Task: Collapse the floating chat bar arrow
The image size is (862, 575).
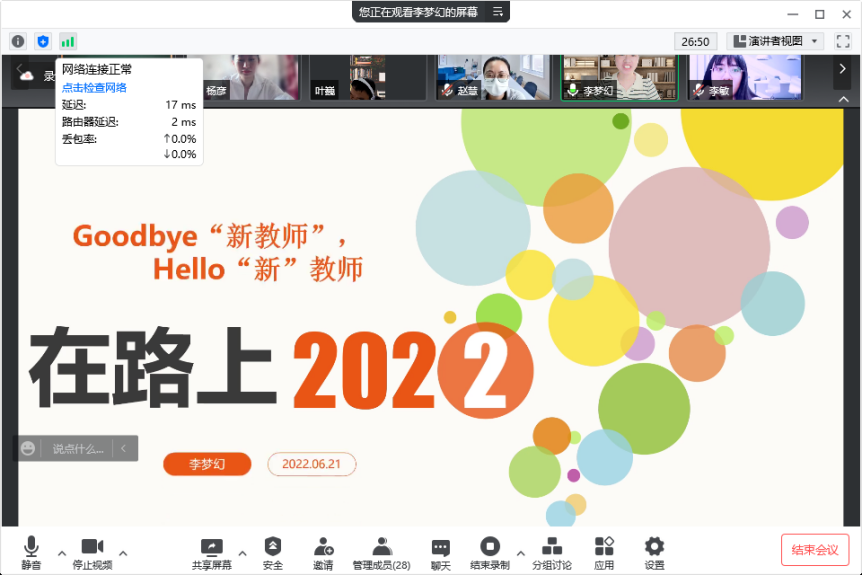Action: (124, 449)
